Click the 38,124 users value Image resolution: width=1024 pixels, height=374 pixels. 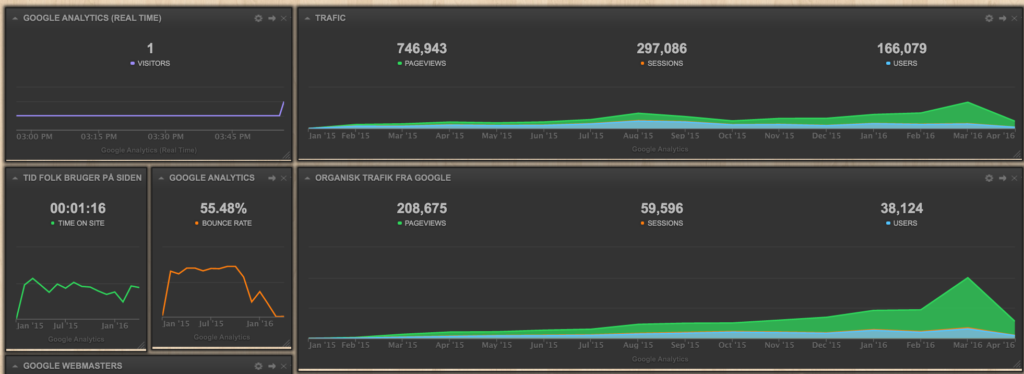(x=901, y=209)
